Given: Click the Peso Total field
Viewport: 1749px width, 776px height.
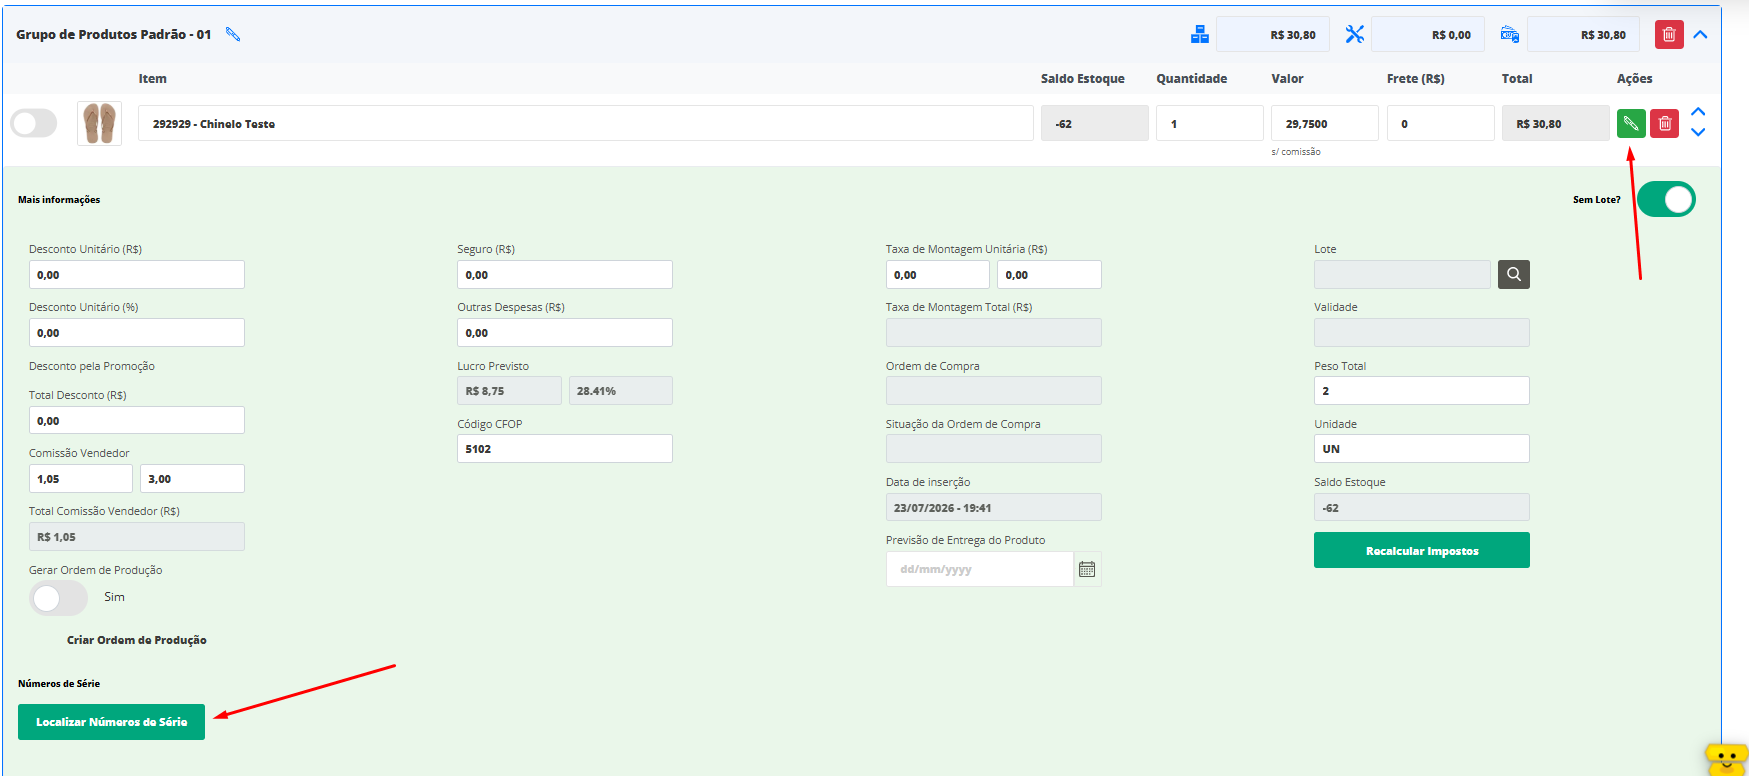Looking at the screenshot, I should (1422, 391).
